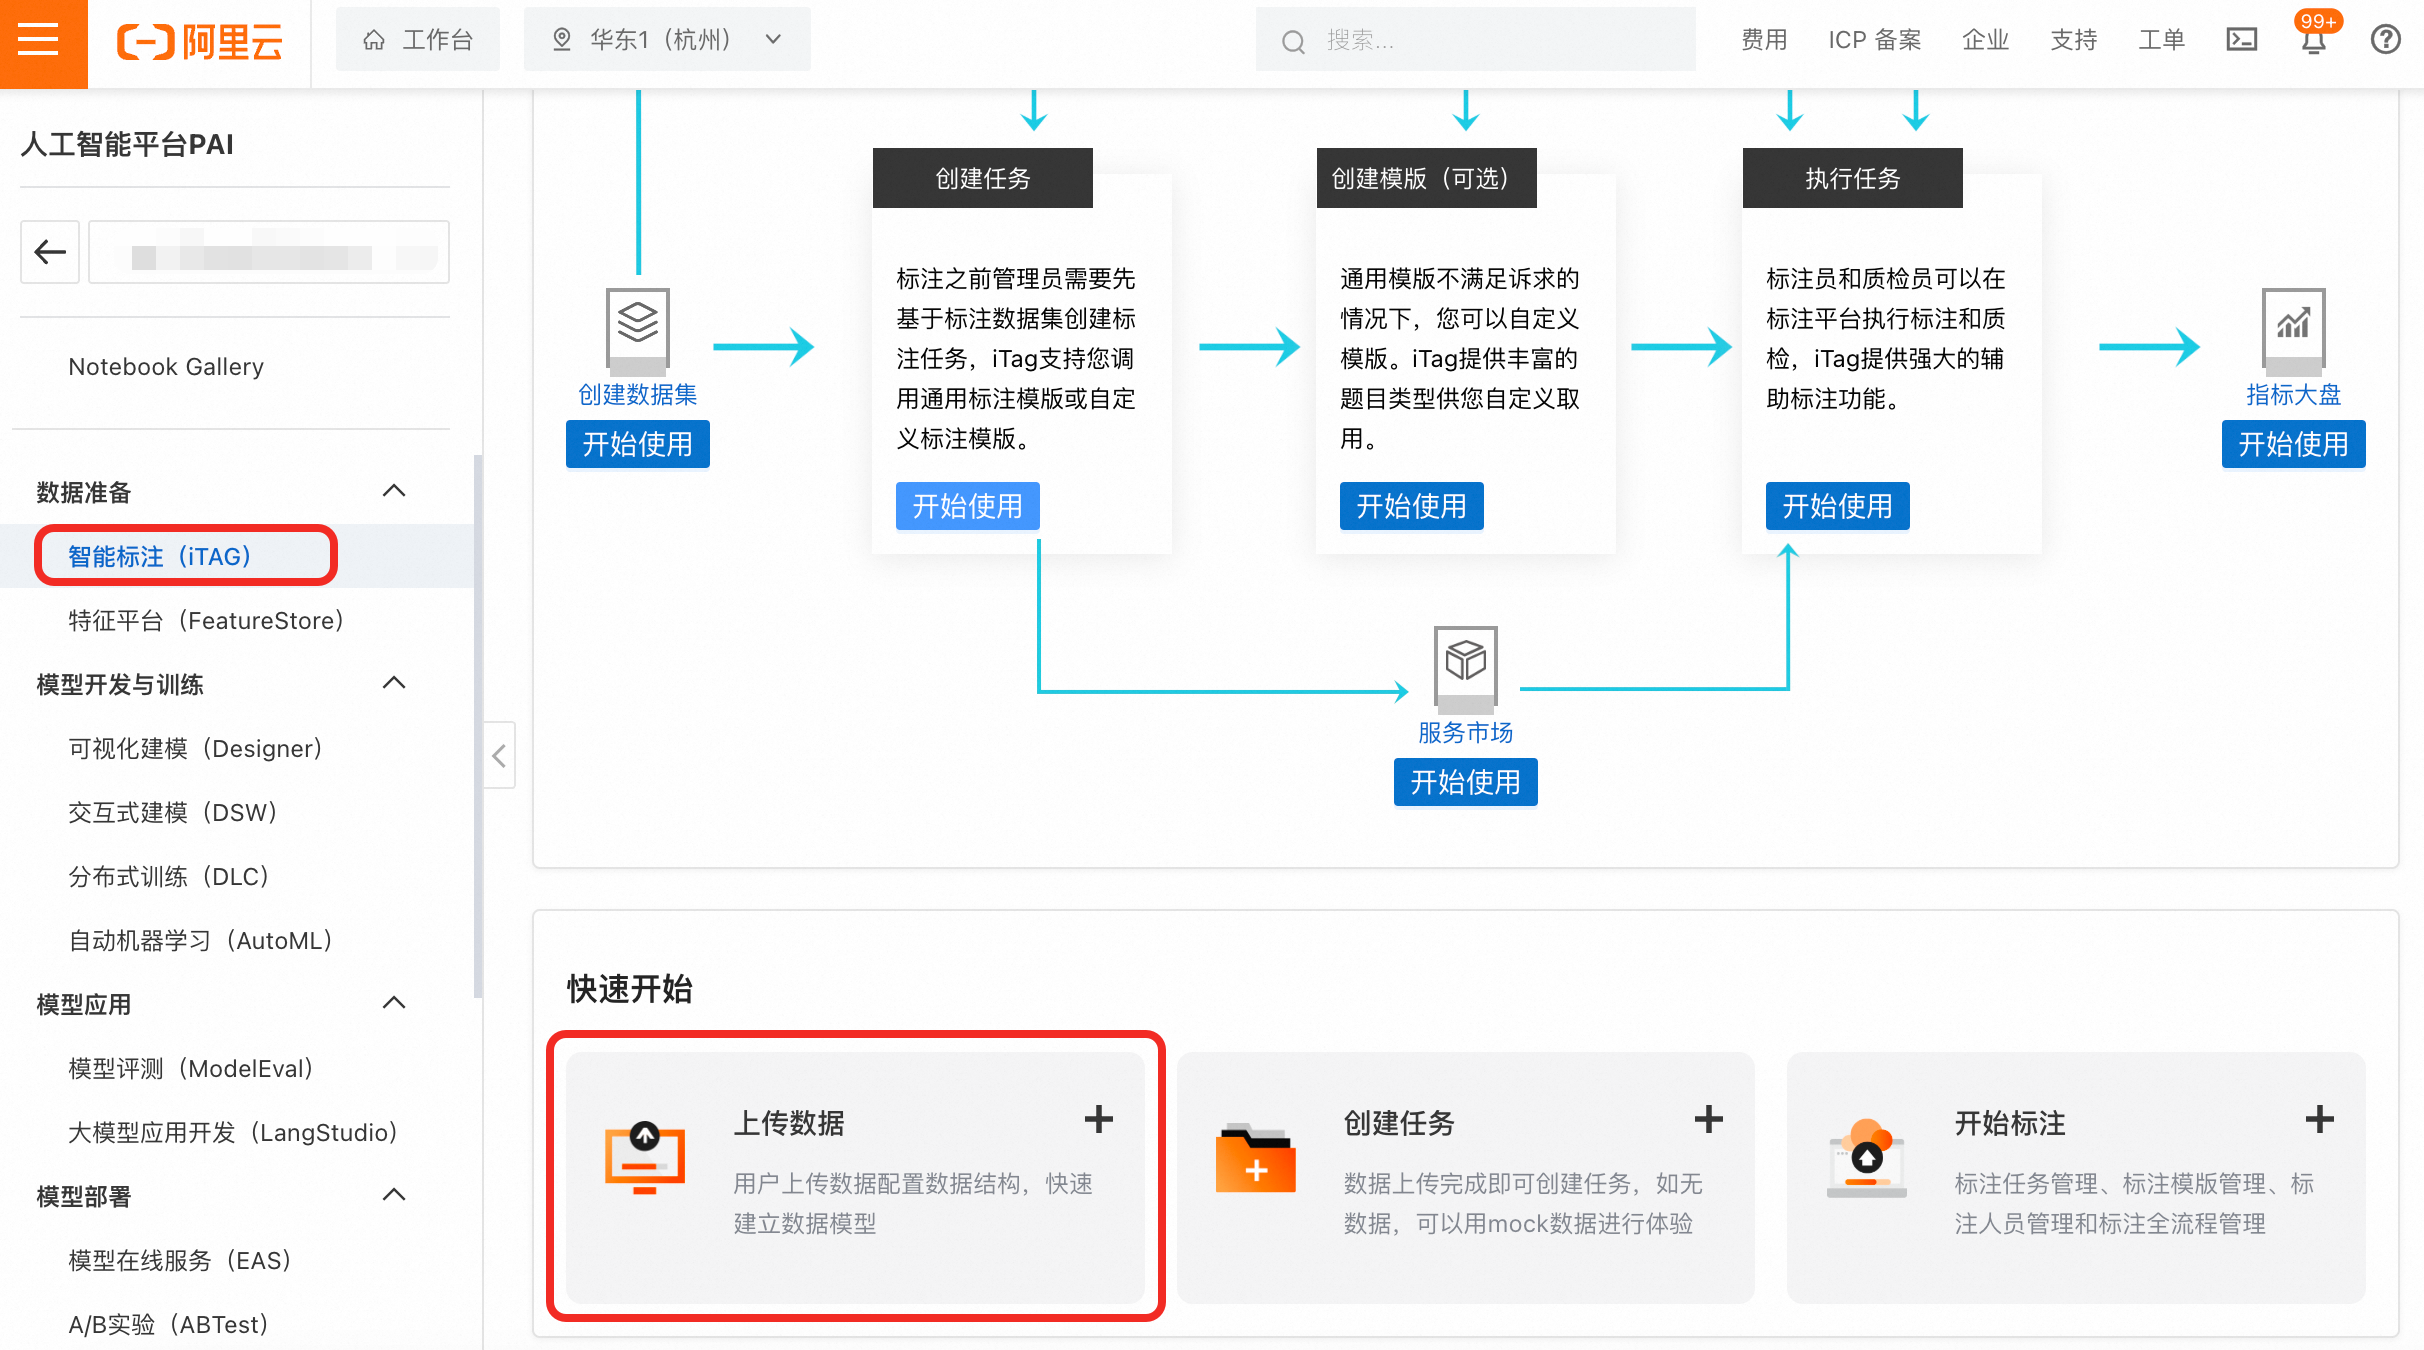Click the 创建任务 quick start card title

(1399, 1123)
